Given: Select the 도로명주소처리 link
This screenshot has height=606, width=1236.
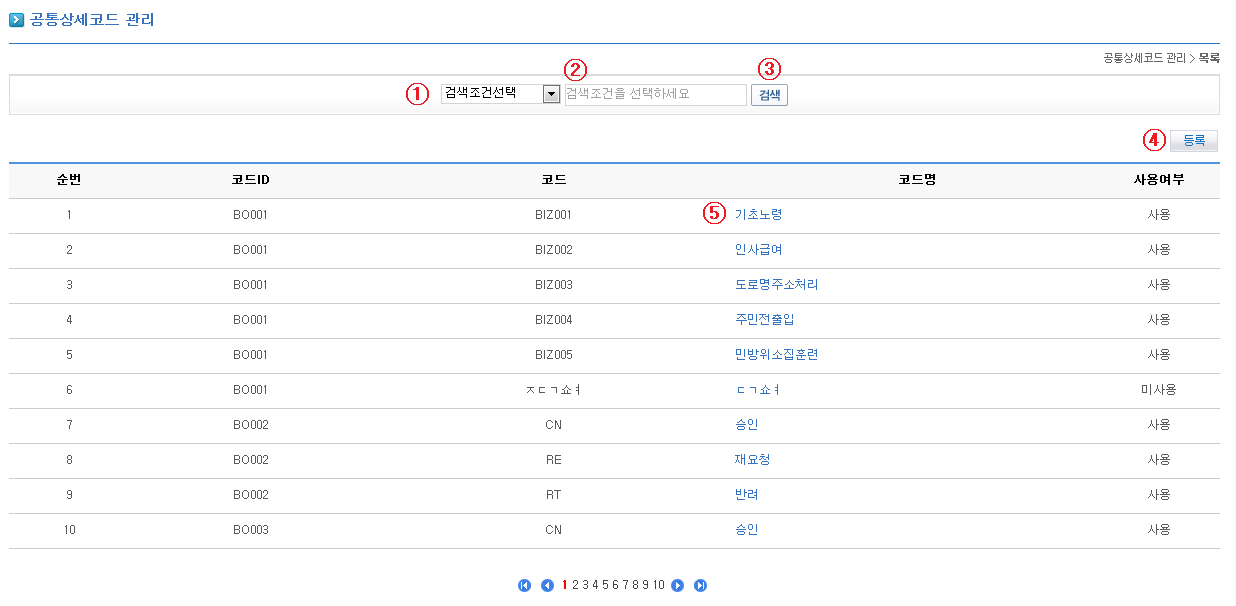Looking at the screenshot, I should click(x=776, y=285).
